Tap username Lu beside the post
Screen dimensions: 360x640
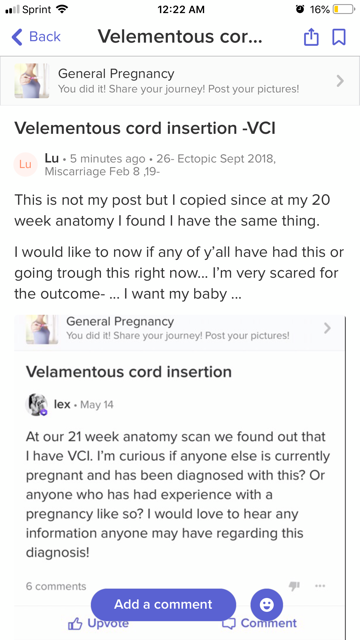tap(51, 158)
